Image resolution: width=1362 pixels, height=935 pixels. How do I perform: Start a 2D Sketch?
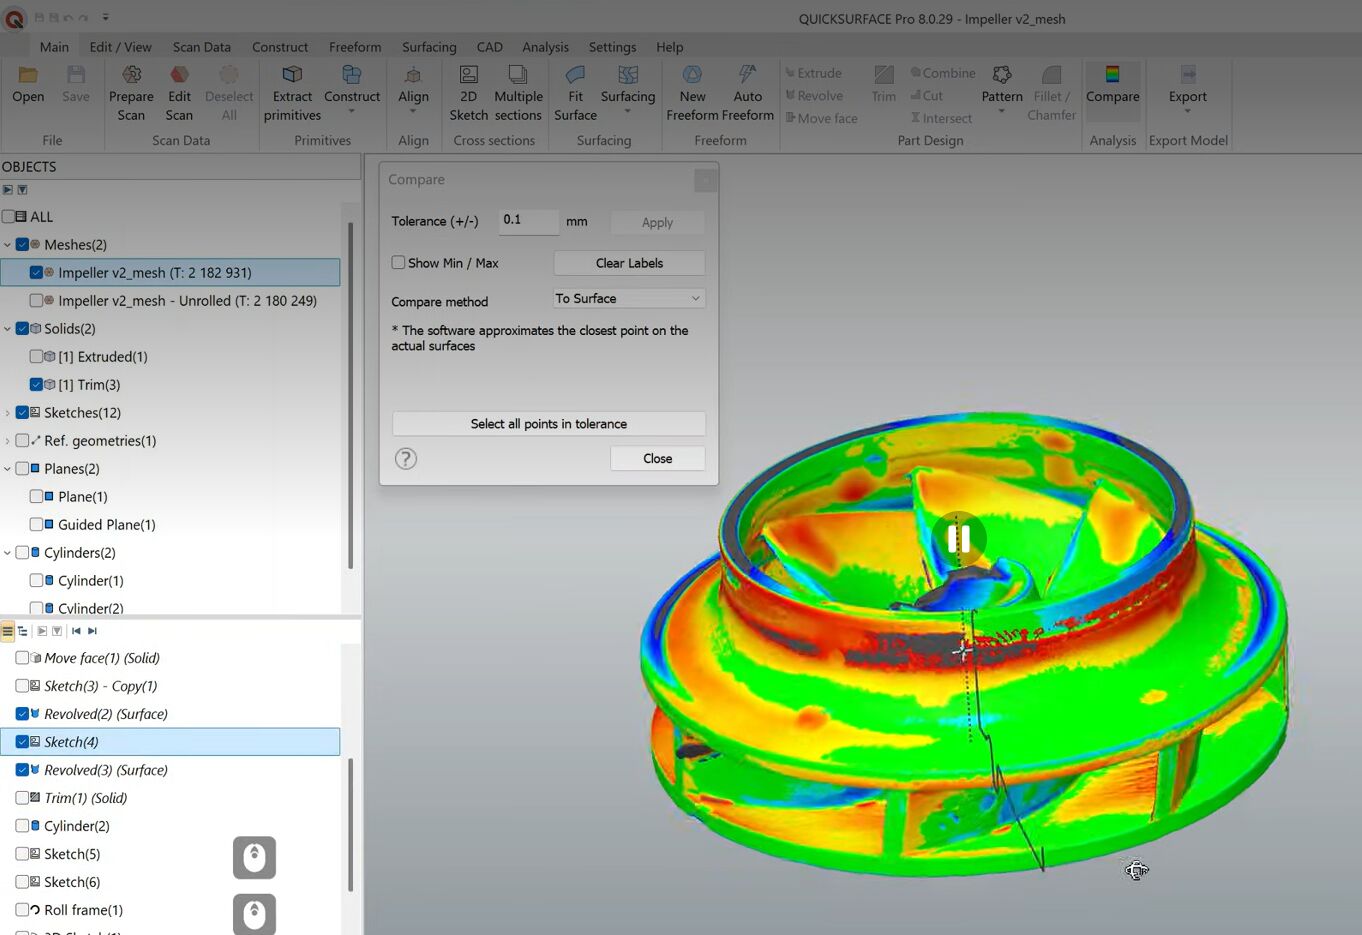coord(468,93)
